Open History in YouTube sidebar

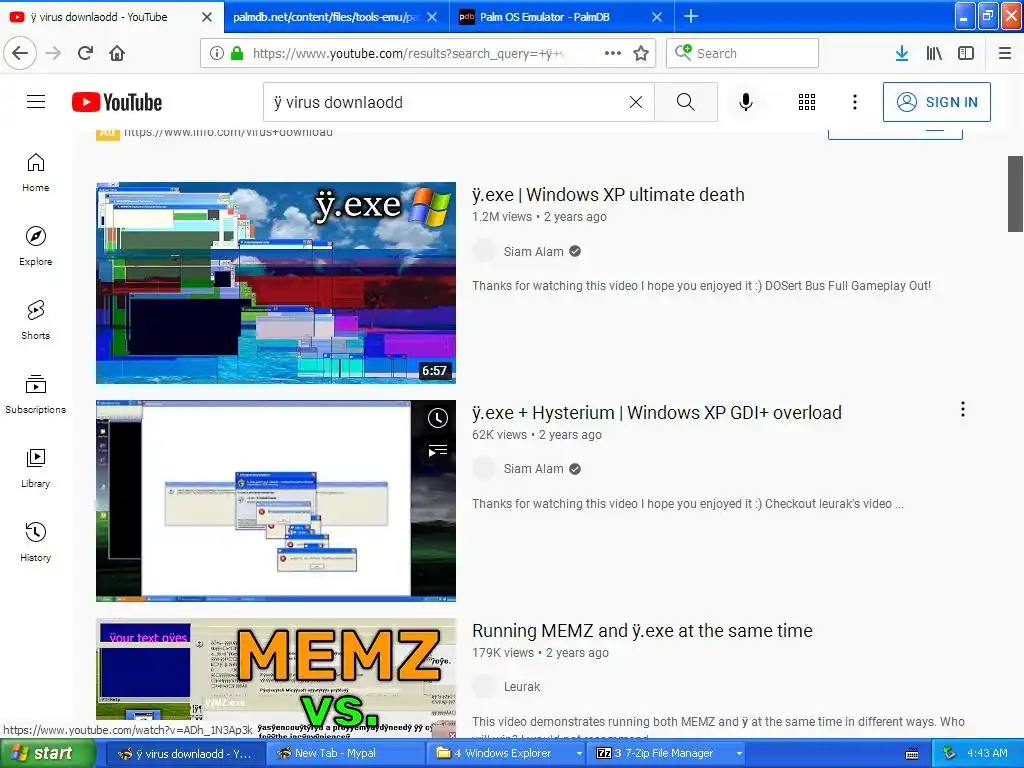[x=35, y=542]
